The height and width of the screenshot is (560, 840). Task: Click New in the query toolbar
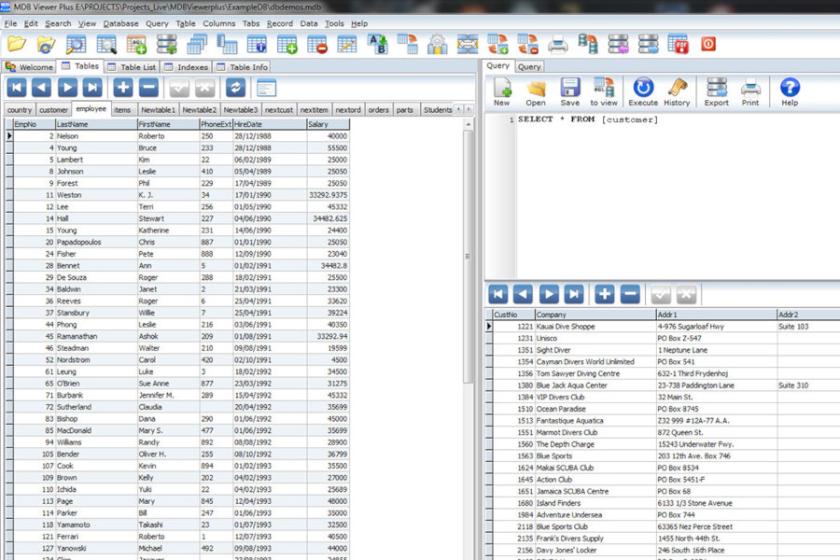coord(502,92)
